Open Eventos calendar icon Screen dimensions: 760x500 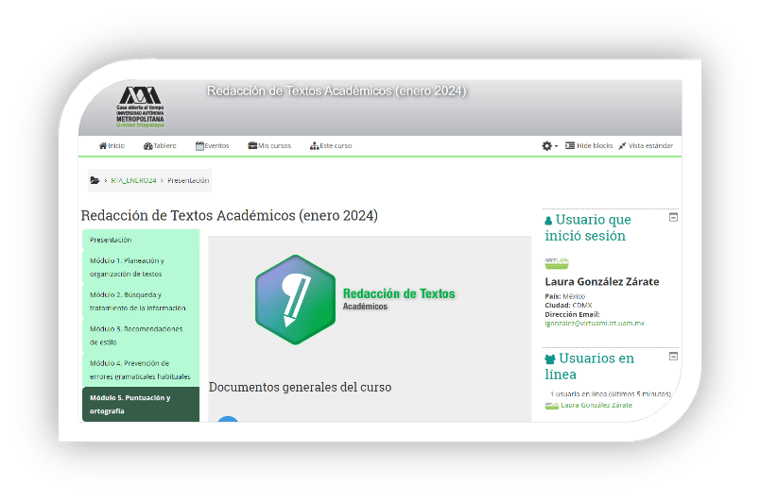click(200, 146)
